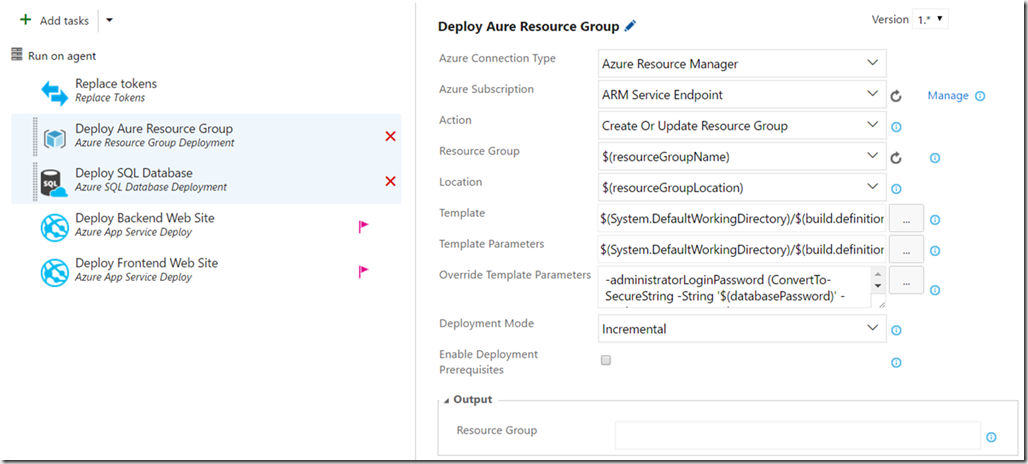Open the Action dropdown
The width and height of the screenshot is (1028, 464).
742,125
